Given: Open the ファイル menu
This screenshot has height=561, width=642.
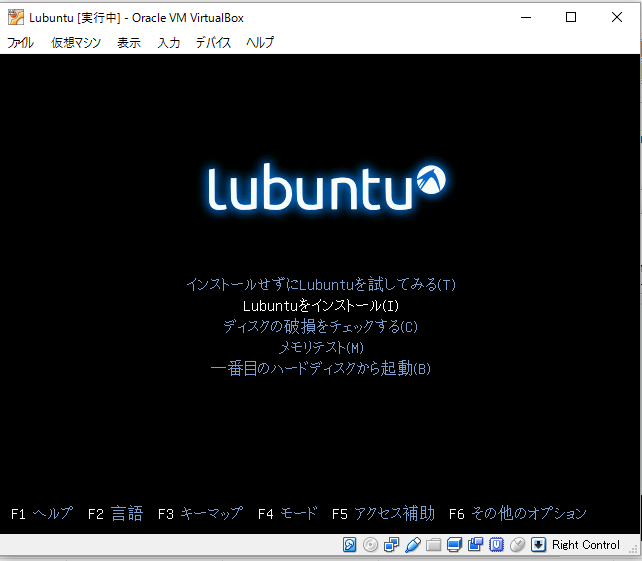Looking at the screenshot, I should [20, 42].
